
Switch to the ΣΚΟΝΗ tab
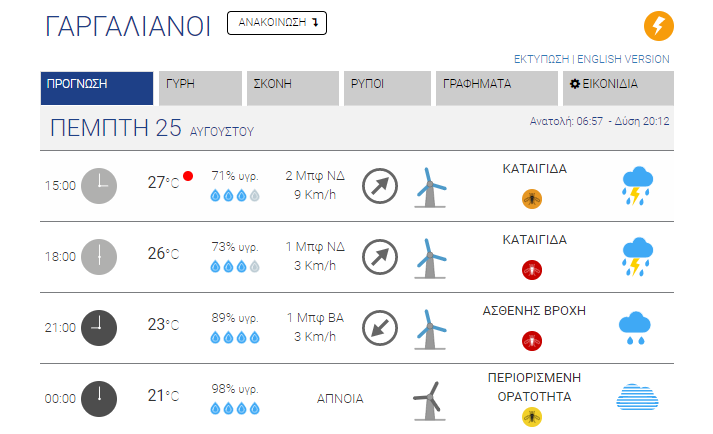293,88
